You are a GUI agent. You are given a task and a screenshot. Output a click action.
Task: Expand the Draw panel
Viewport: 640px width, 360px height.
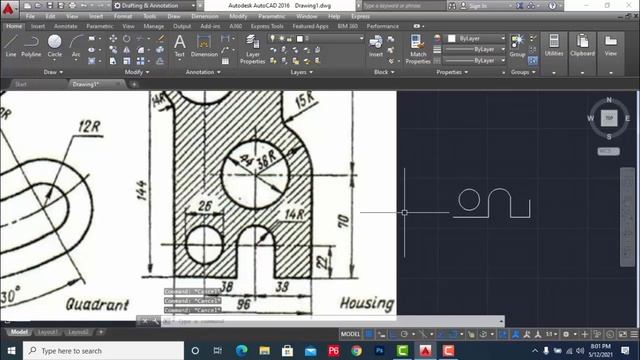pos(53,72)
